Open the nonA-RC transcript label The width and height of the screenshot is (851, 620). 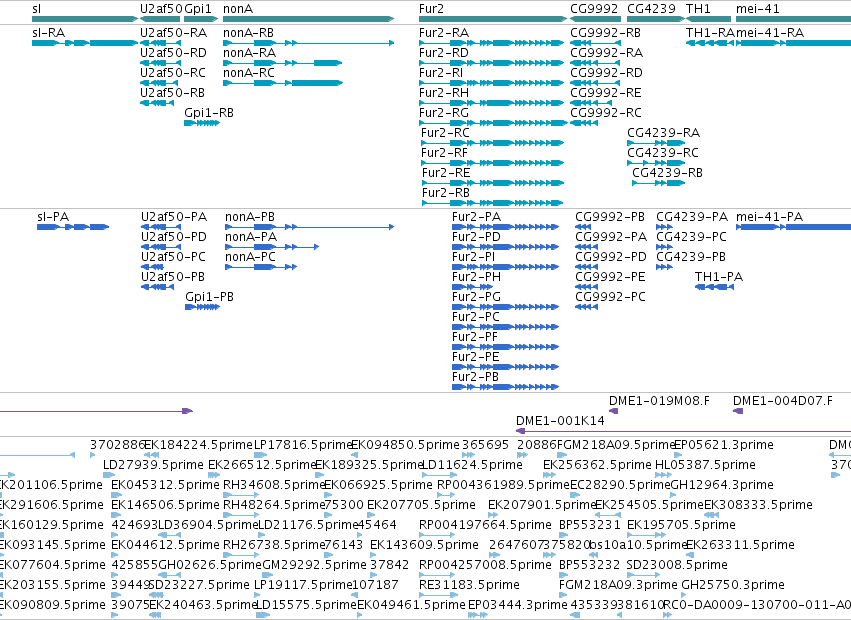(x=249, y=73)
